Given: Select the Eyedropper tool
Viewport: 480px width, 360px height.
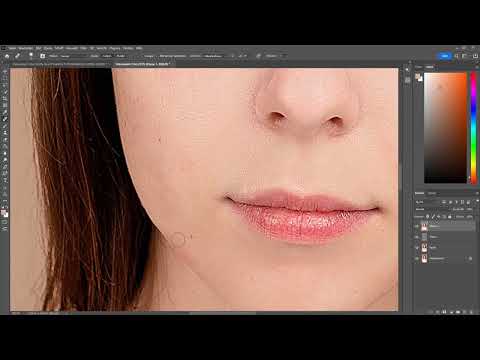Looking at the screenshot, I should point(5,111).
